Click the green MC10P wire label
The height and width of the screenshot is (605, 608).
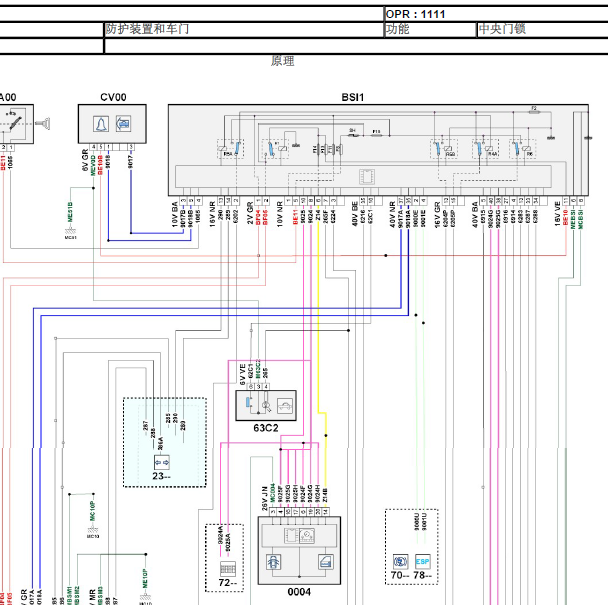pos(92,511)
